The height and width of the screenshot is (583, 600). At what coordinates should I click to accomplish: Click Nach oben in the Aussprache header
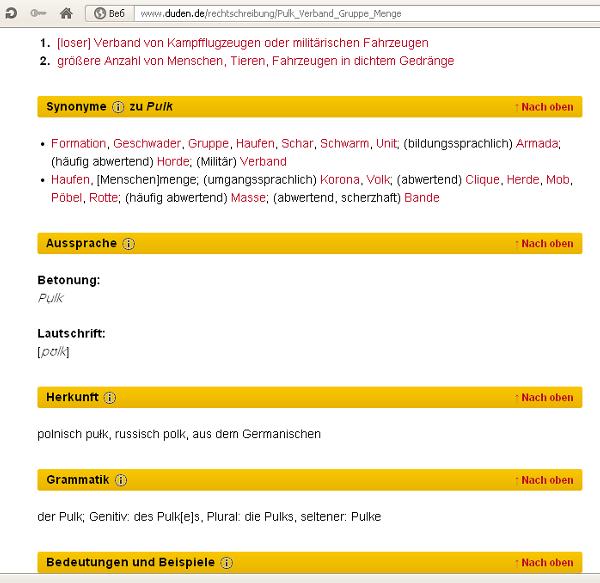(x=544, y=243)
